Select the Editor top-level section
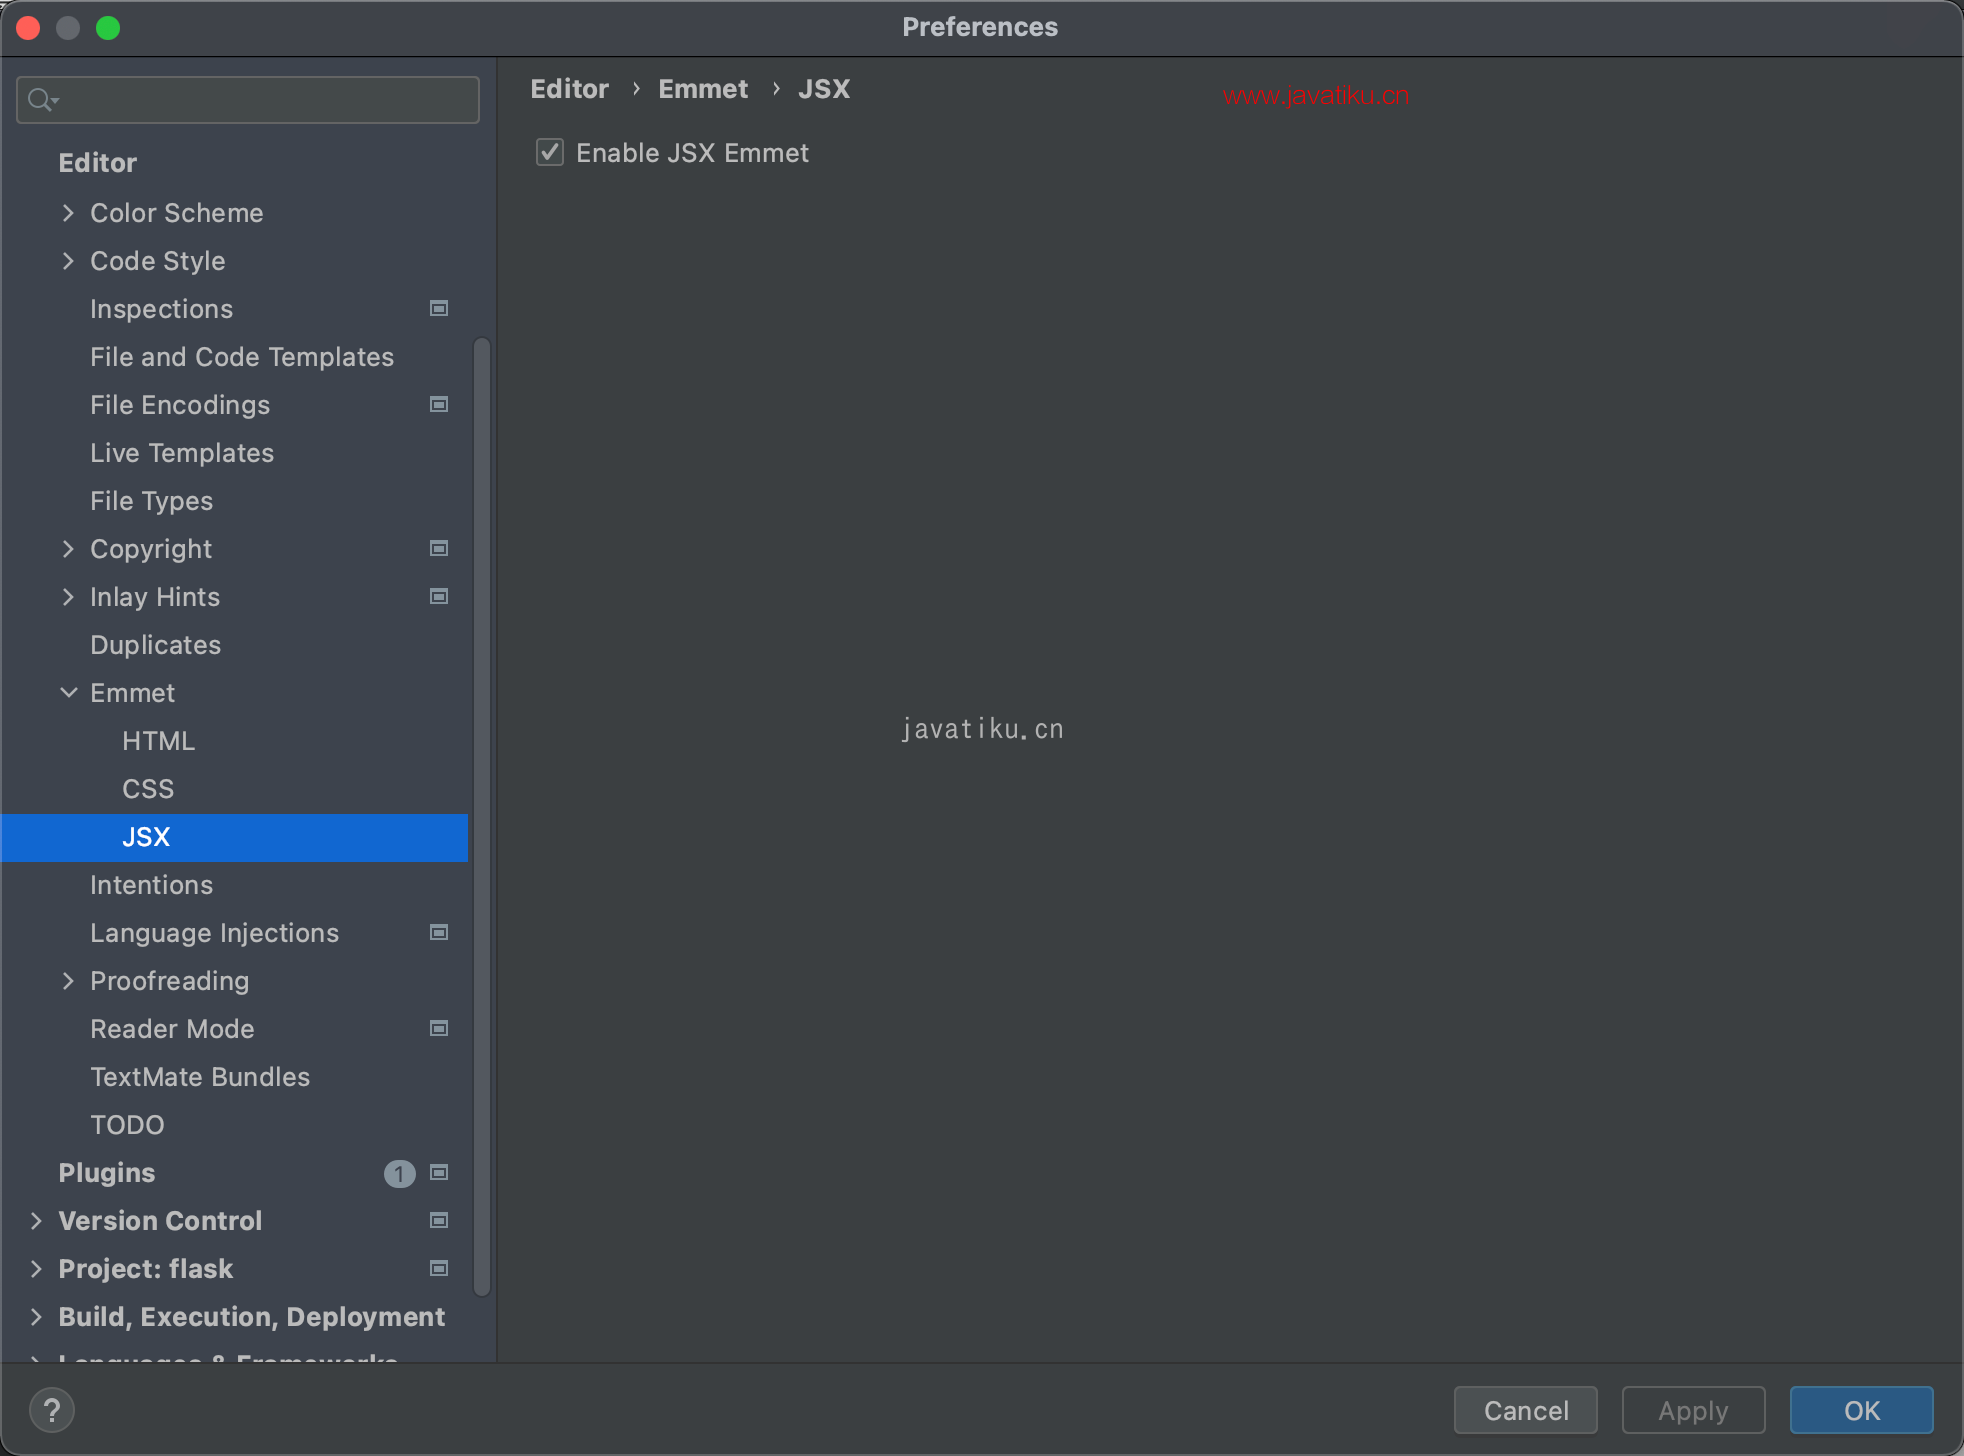 [x=97, y=163]
